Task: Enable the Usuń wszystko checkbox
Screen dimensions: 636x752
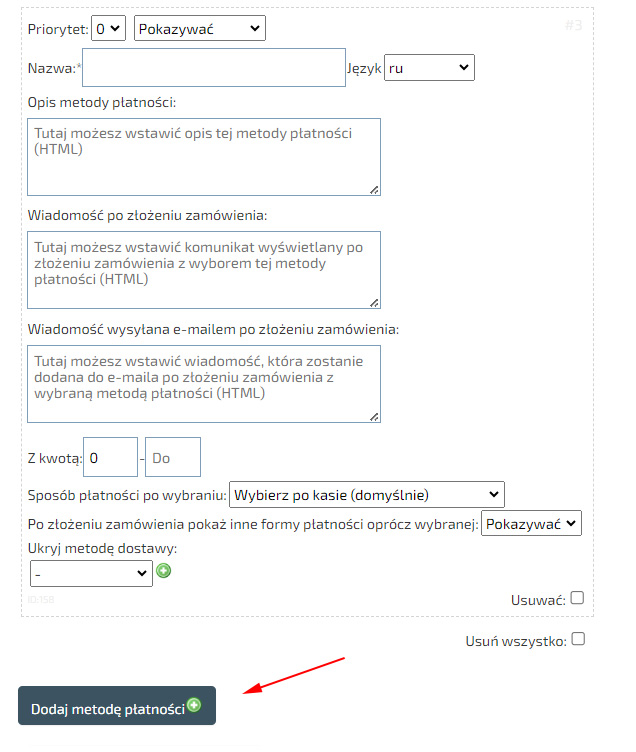Action: (x=577, y=640)
